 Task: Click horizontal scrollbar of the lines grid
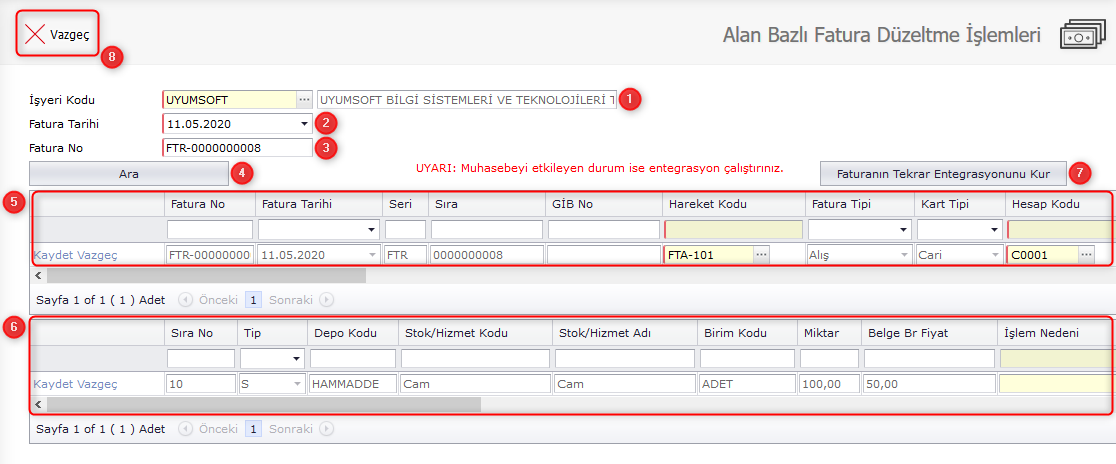tap(260, 405)
